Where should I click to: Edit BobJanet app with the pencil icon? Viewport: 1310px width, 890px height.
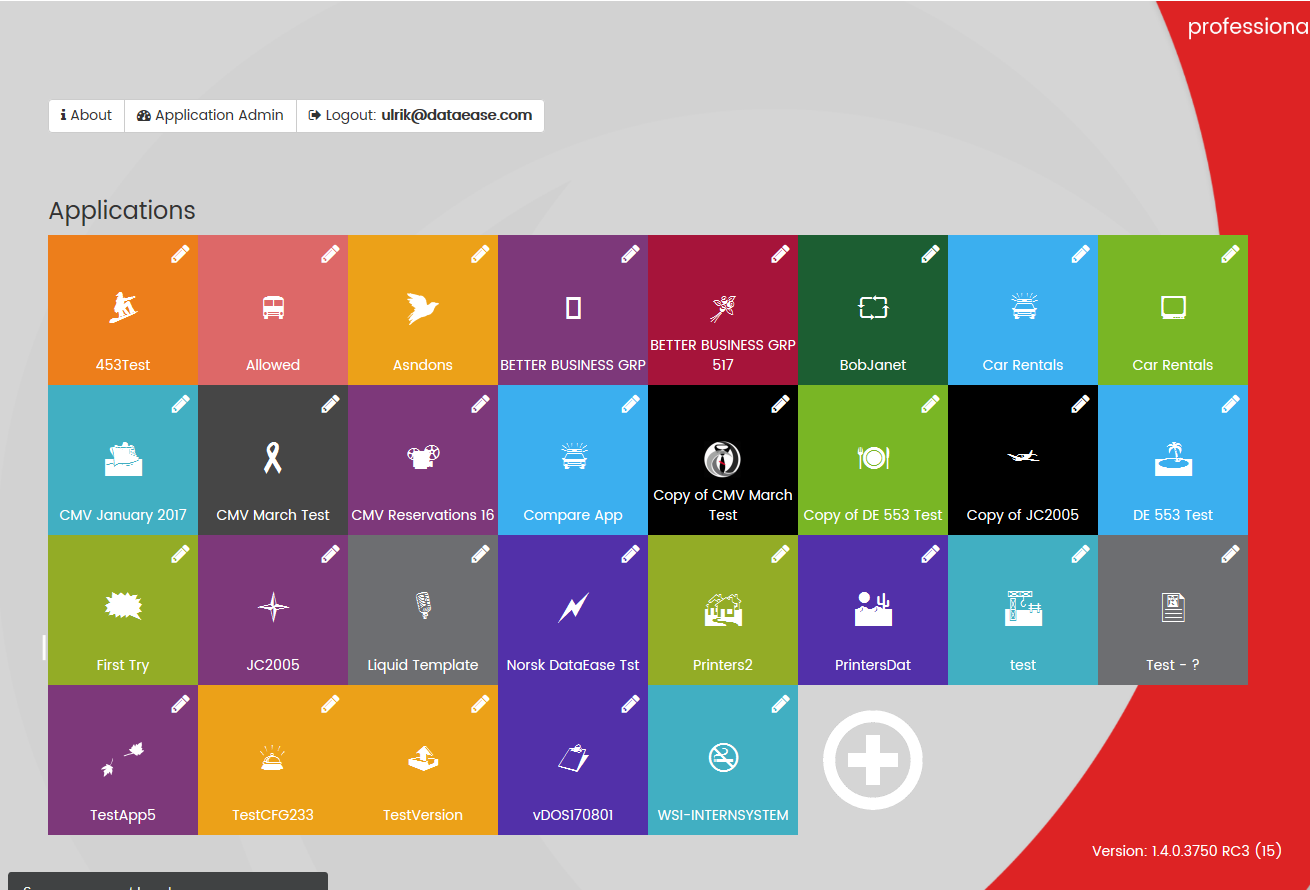point(930,254)
